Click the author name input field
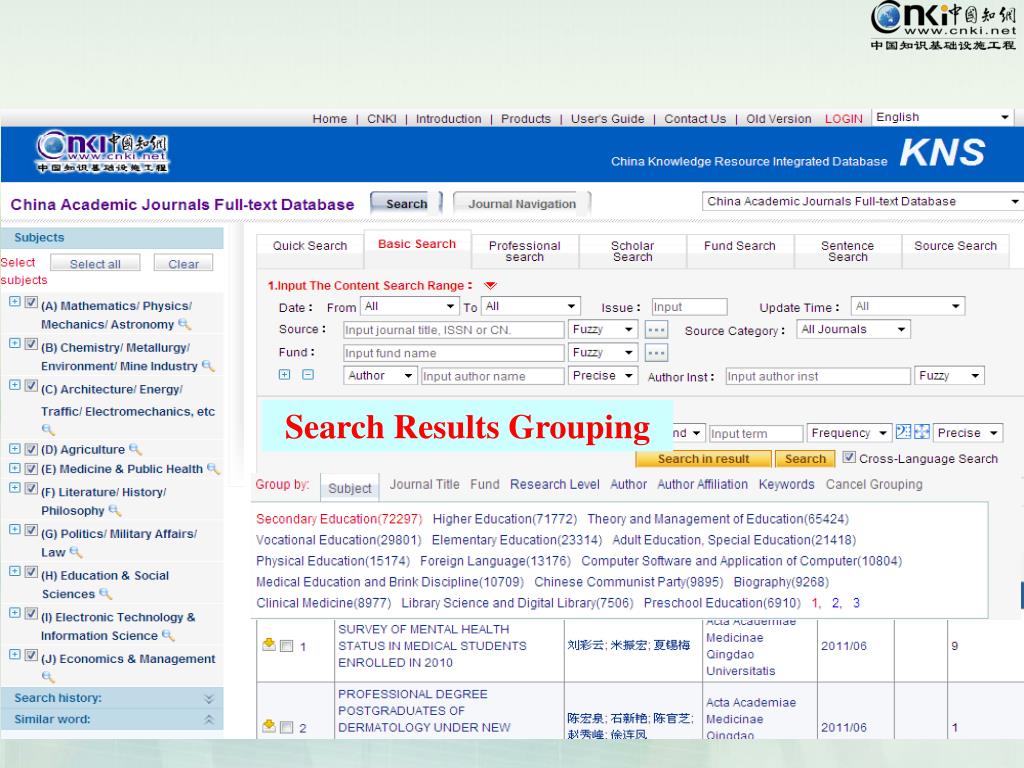 click(492, 376)
